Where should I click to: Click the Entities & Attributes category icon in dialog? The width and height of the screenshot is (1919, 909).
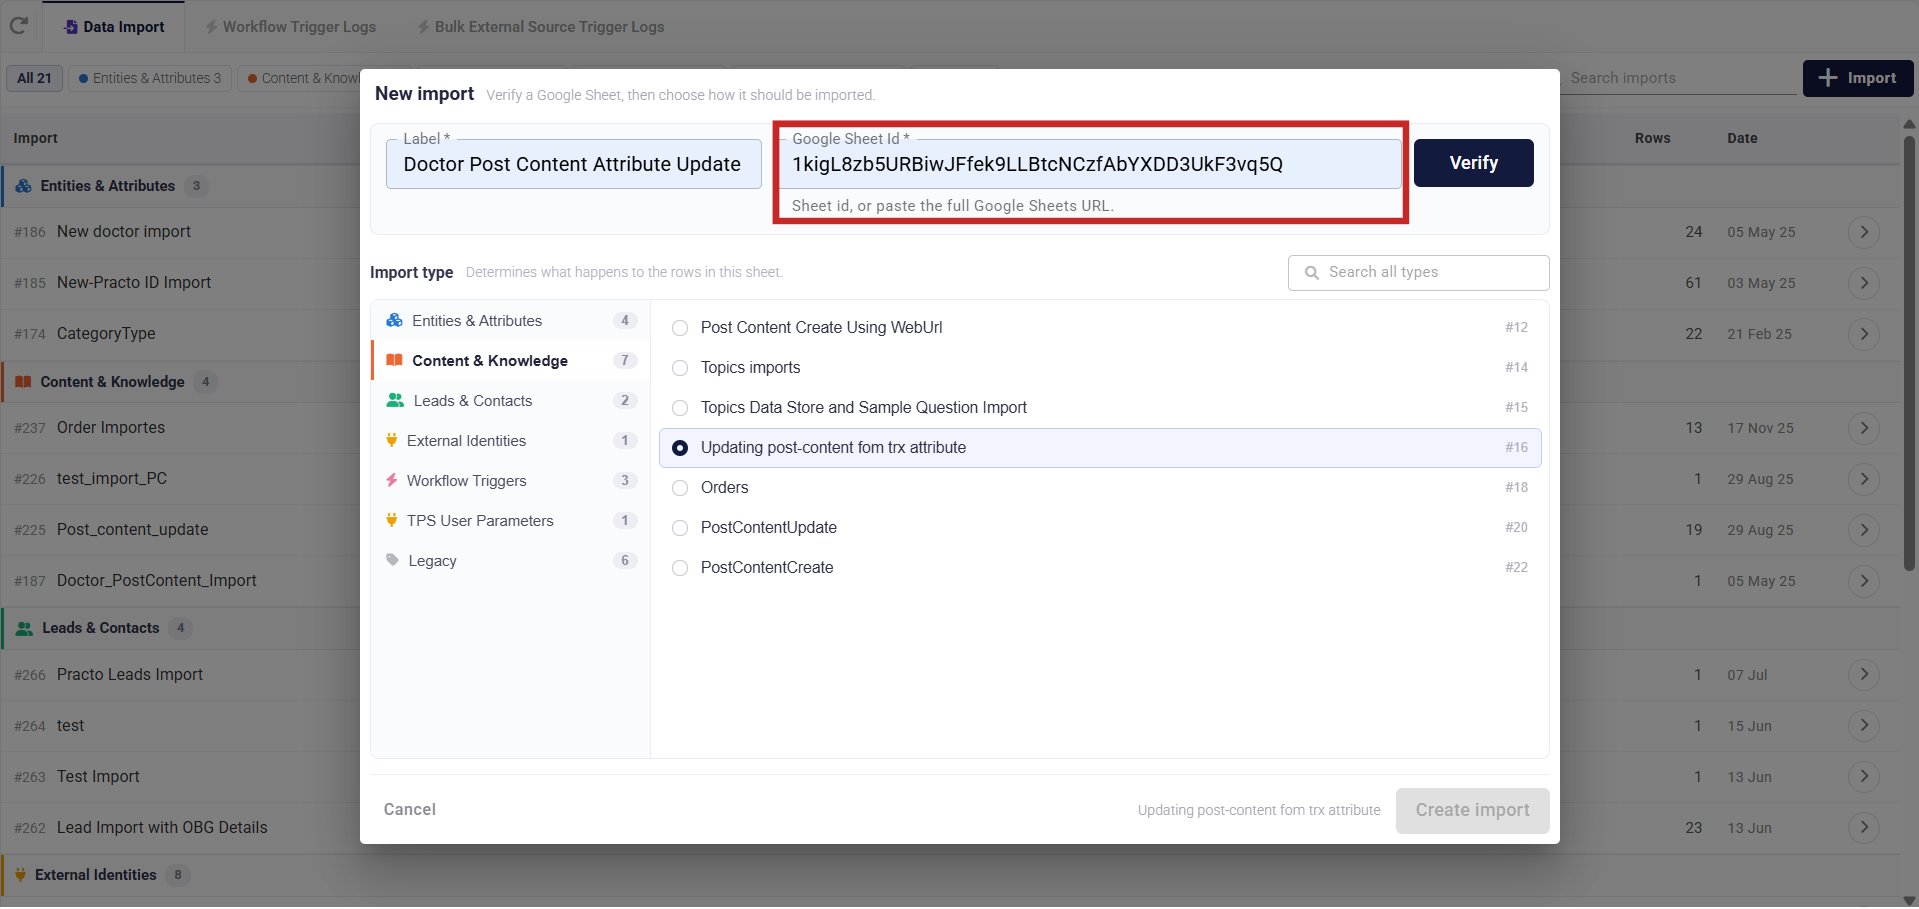[394, 321]
